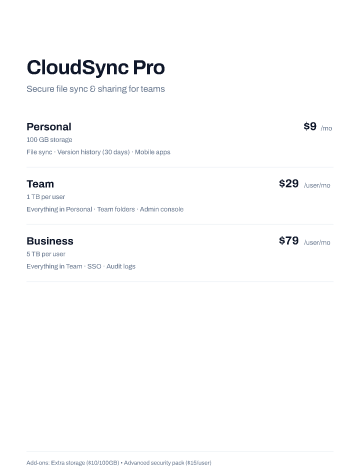The height and width of the screenshot is (466, 360).
Task: Click '1 TB per user' text
Action: point(46,197)
